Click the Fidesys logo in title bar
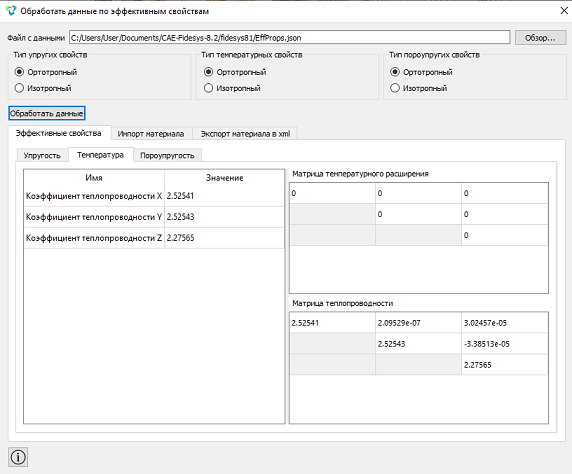This screenshot has height=474, width=572. (x=11, y=11)
